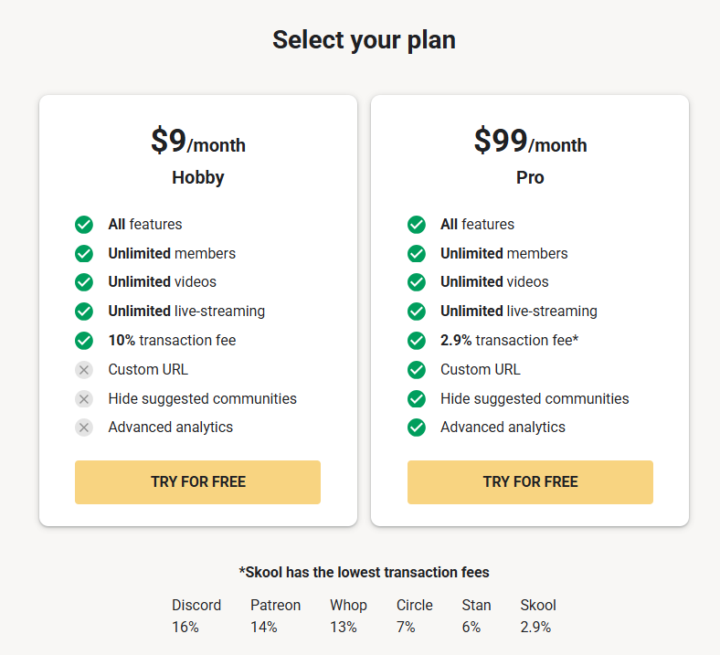Click gray X next to Hobby Hide suggested communities
The height and width of the screenshot is (655, 720).
pos(84,399)
